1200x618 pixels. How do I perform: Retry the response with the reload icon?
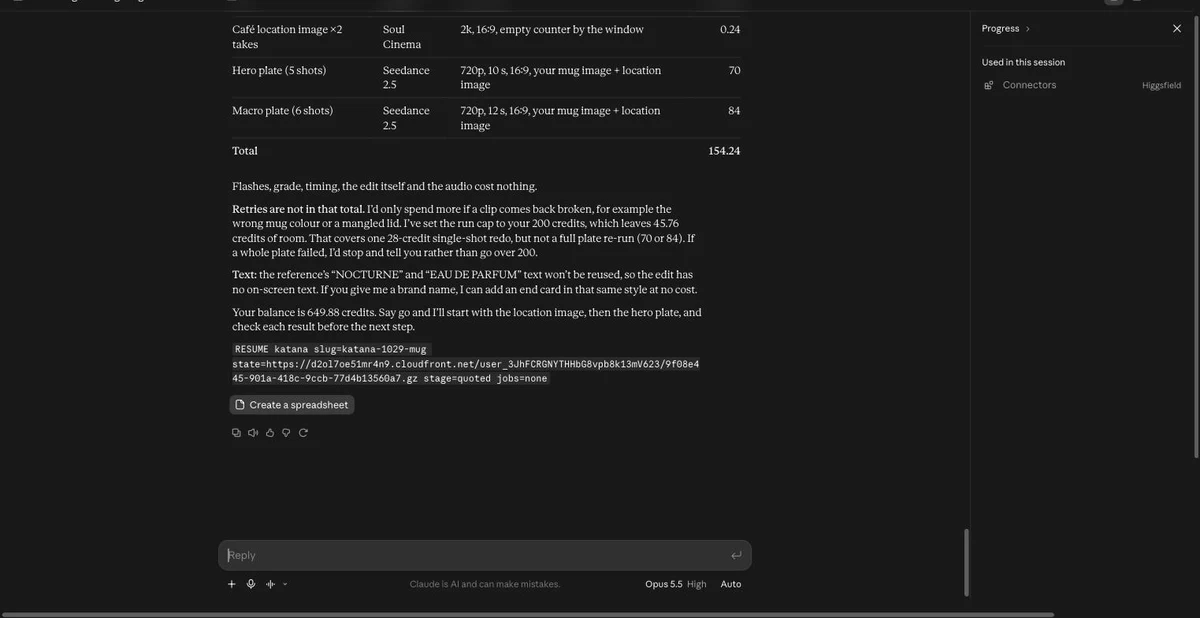point(303,433)
